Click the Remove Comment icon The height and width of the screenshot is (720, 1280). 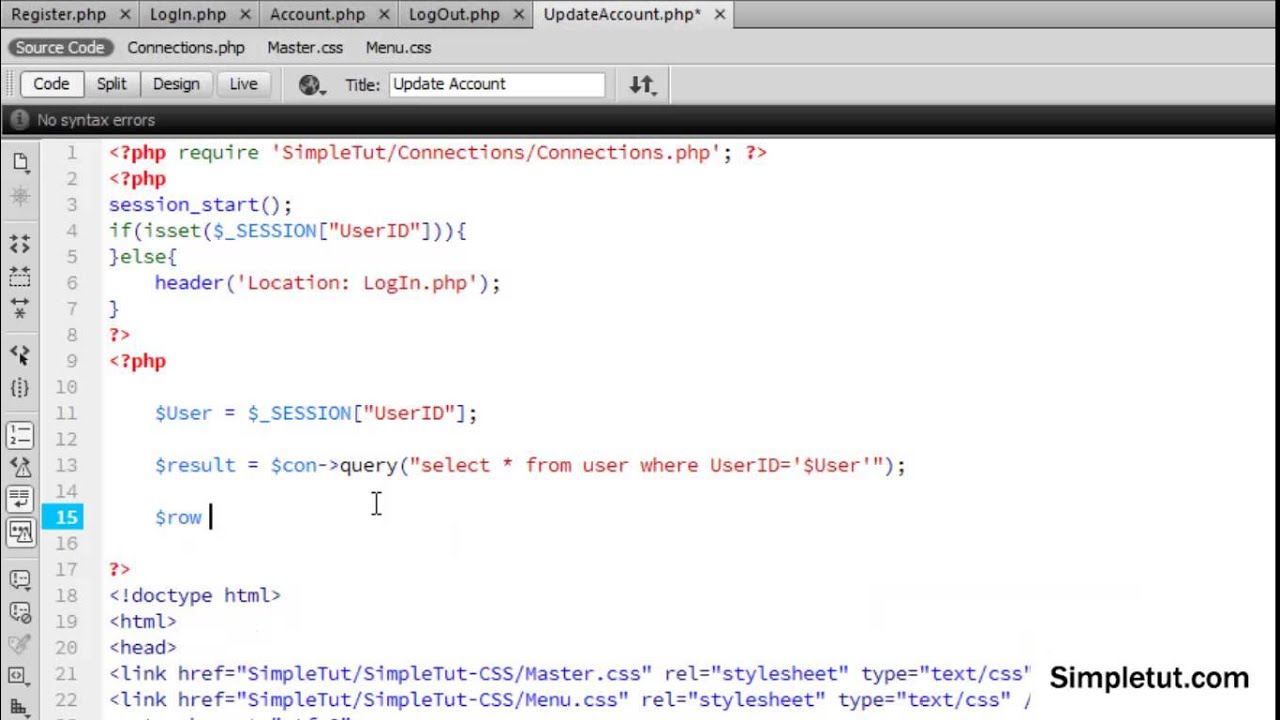[20, 611]
